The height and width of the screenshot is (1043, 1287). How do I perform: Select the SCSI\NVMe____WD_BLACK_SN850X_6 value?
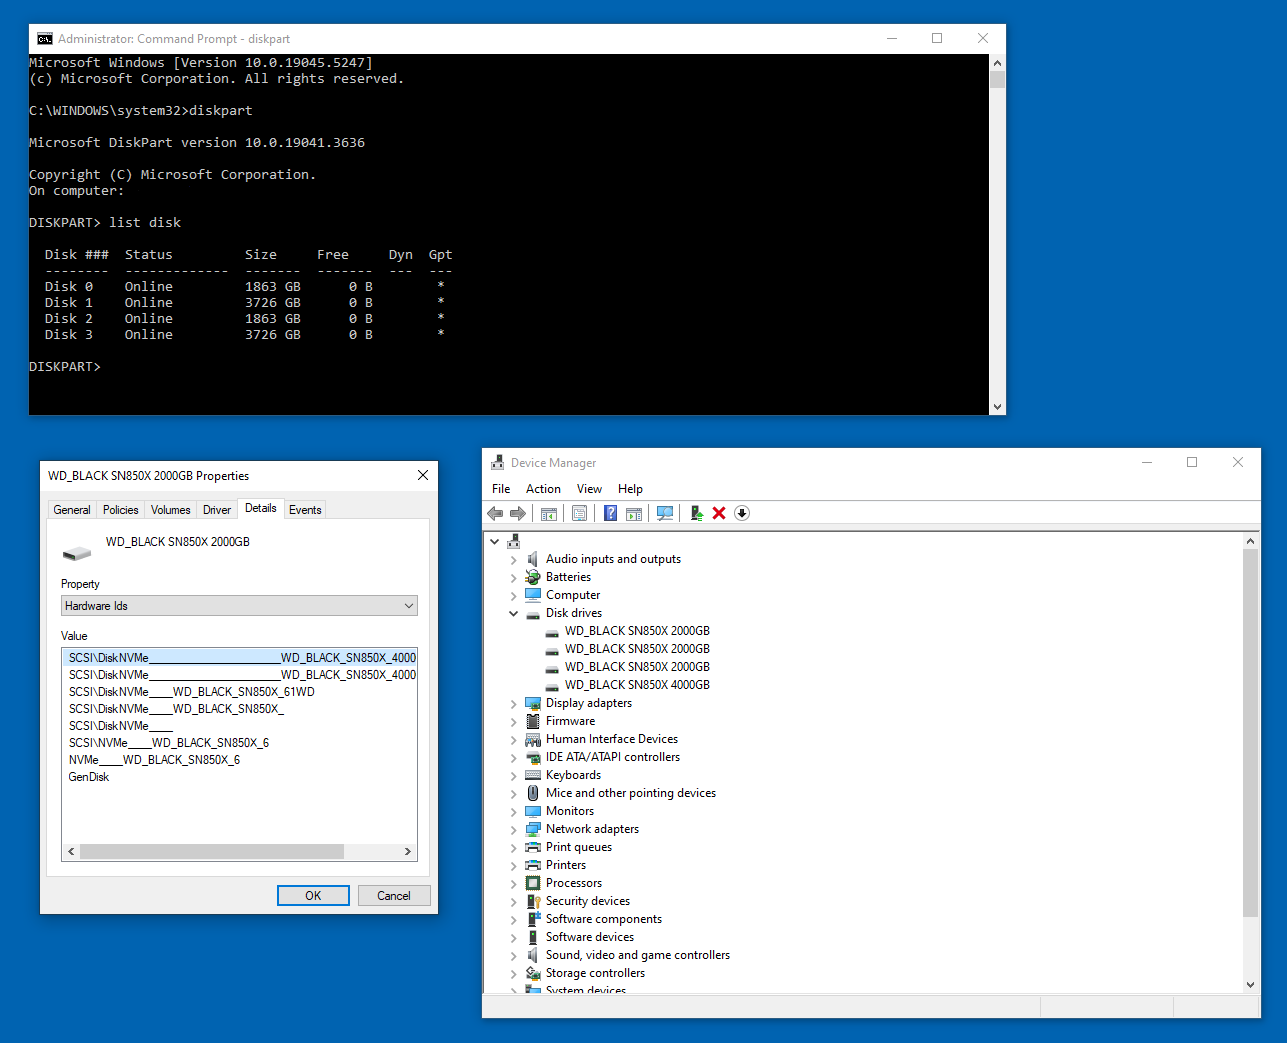(169, 743)
